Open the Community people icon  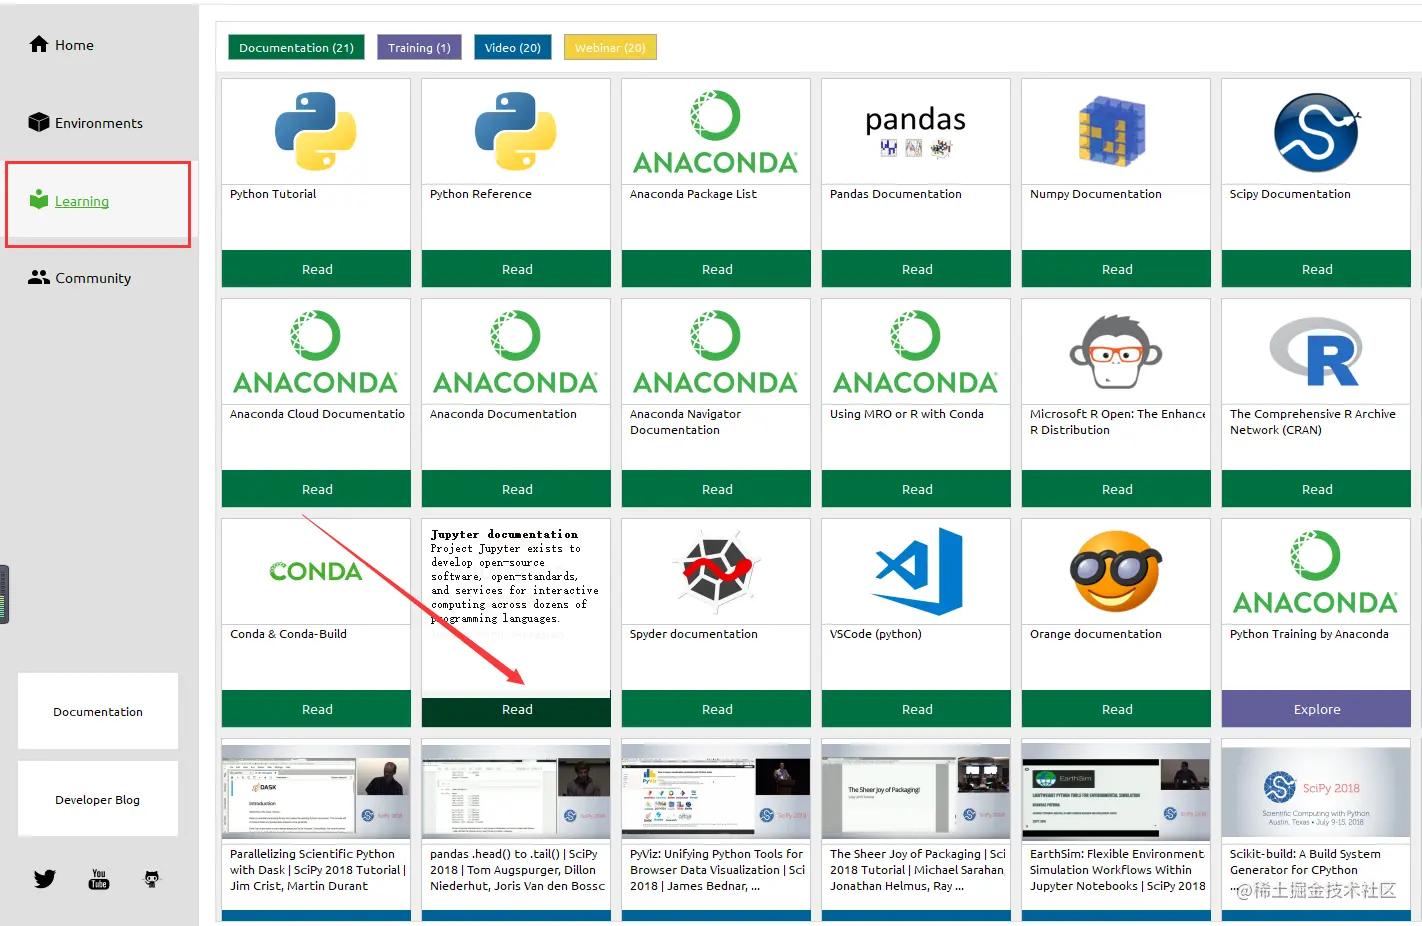[39, 277]
